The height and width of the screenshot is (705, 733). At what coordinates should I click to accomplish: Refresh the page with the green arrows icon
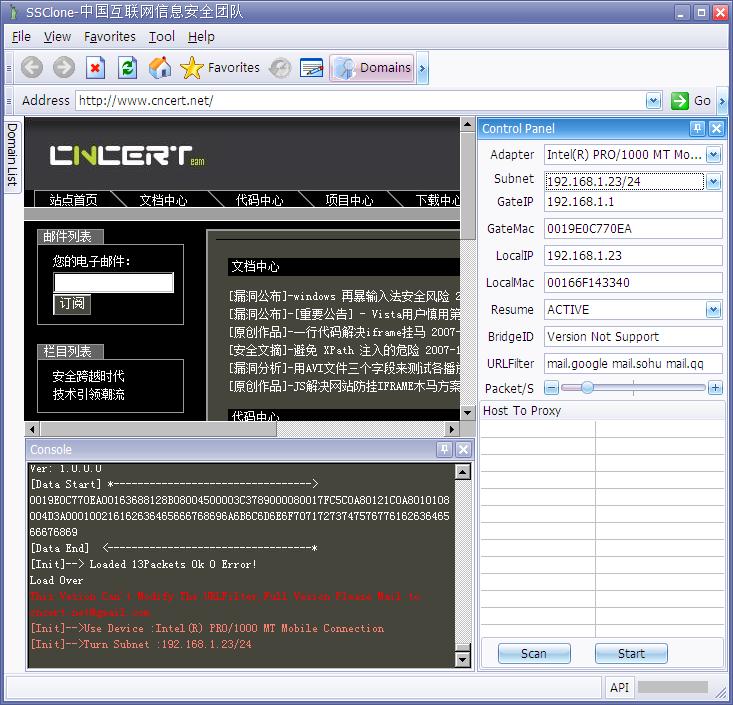(x=127, y=68)
